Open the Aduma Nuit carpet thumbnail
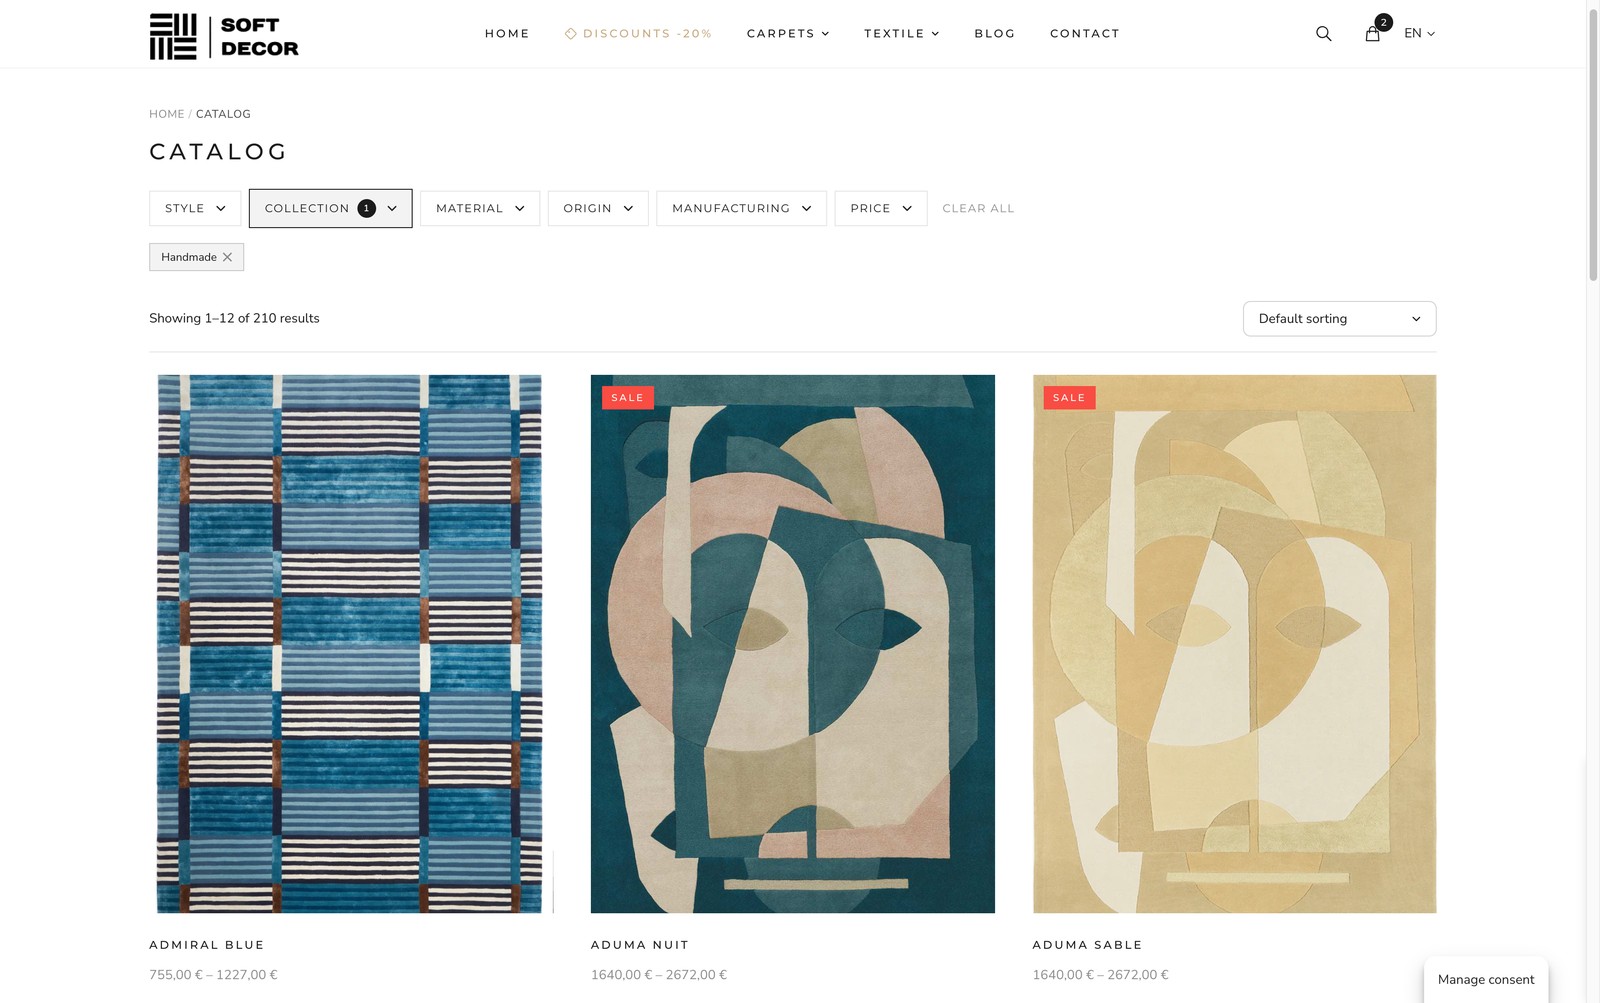The image size is (1600, 1003). pos(793,644)
